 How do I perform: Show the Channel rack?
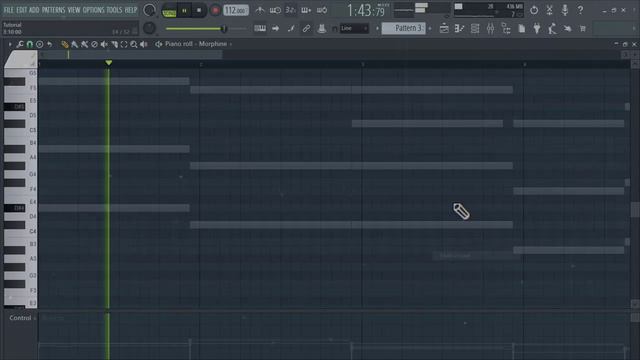[x=475, y=28]
